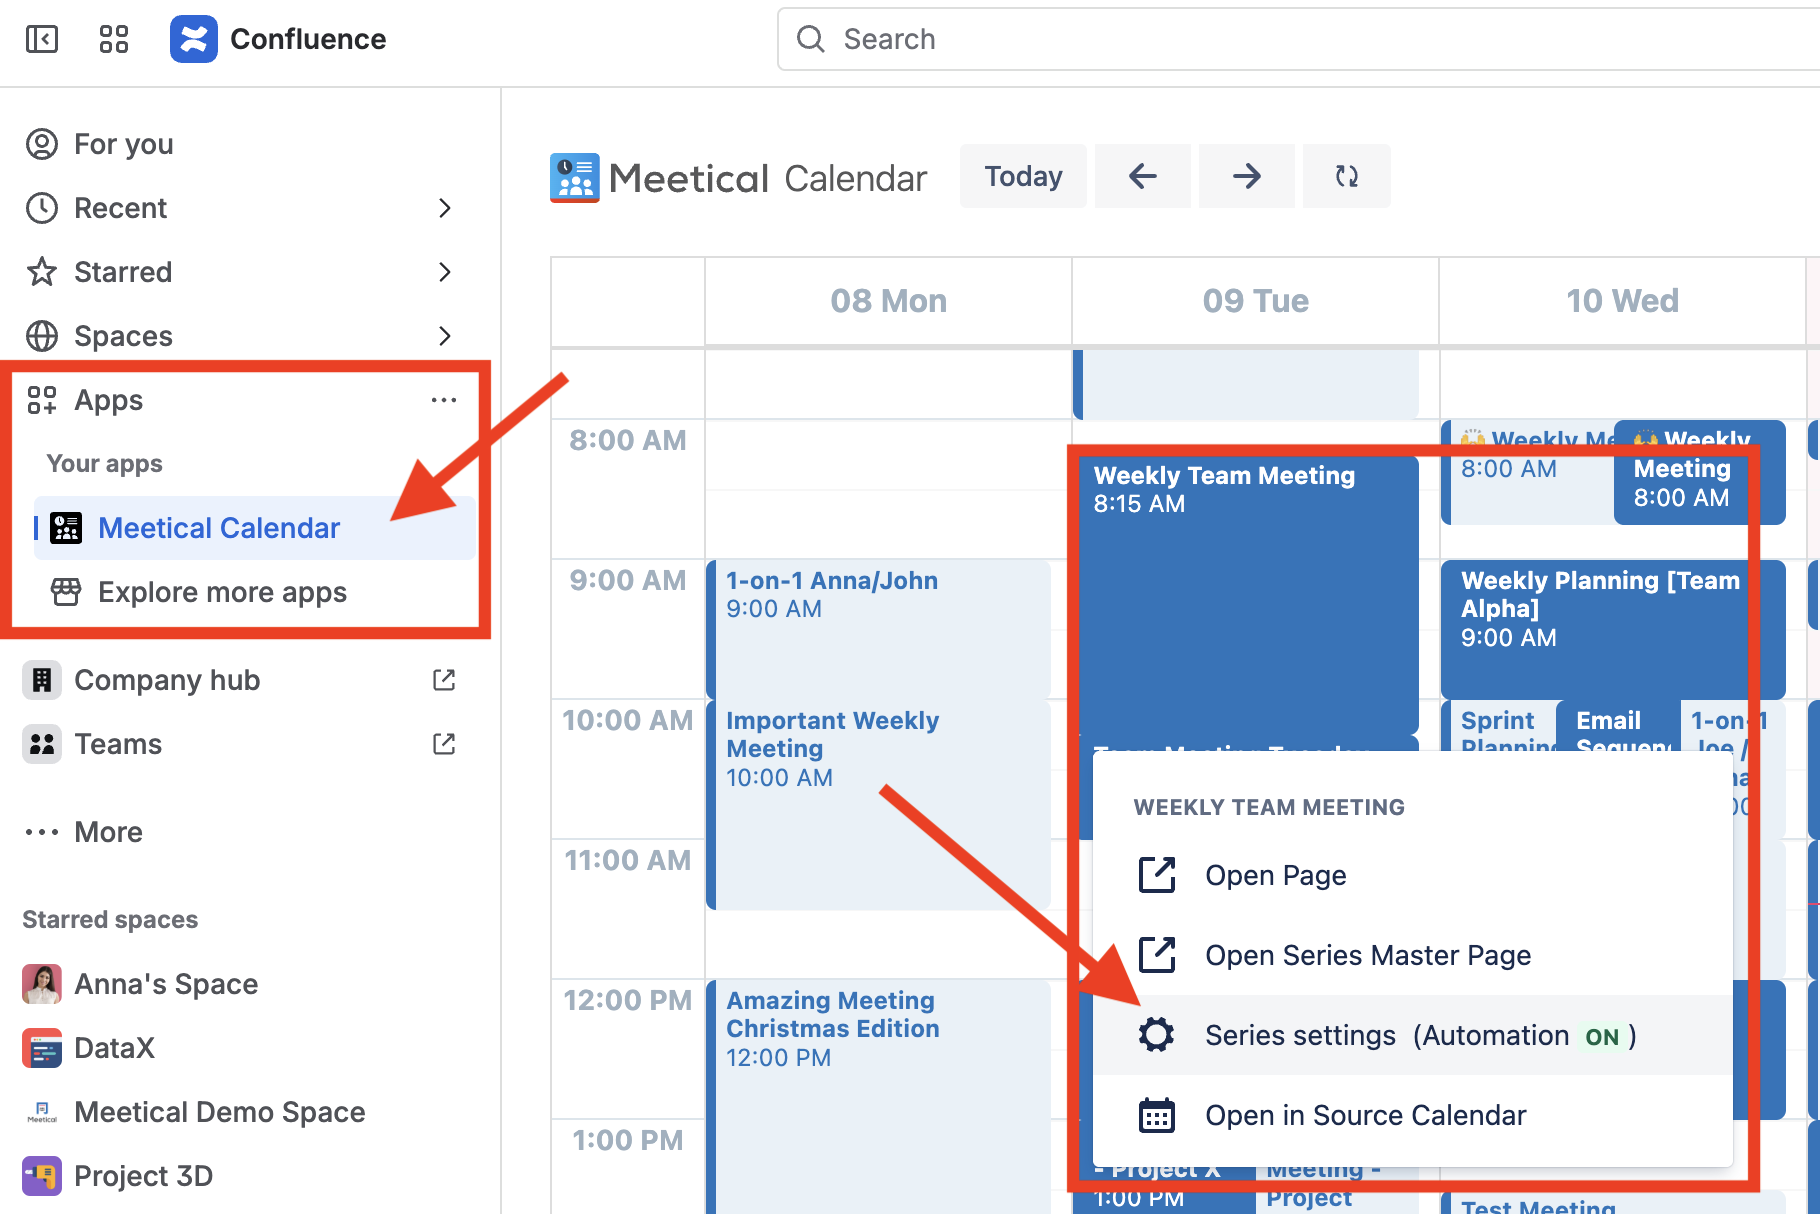Refresh the calendar with the sync icon

(1347, 176)
